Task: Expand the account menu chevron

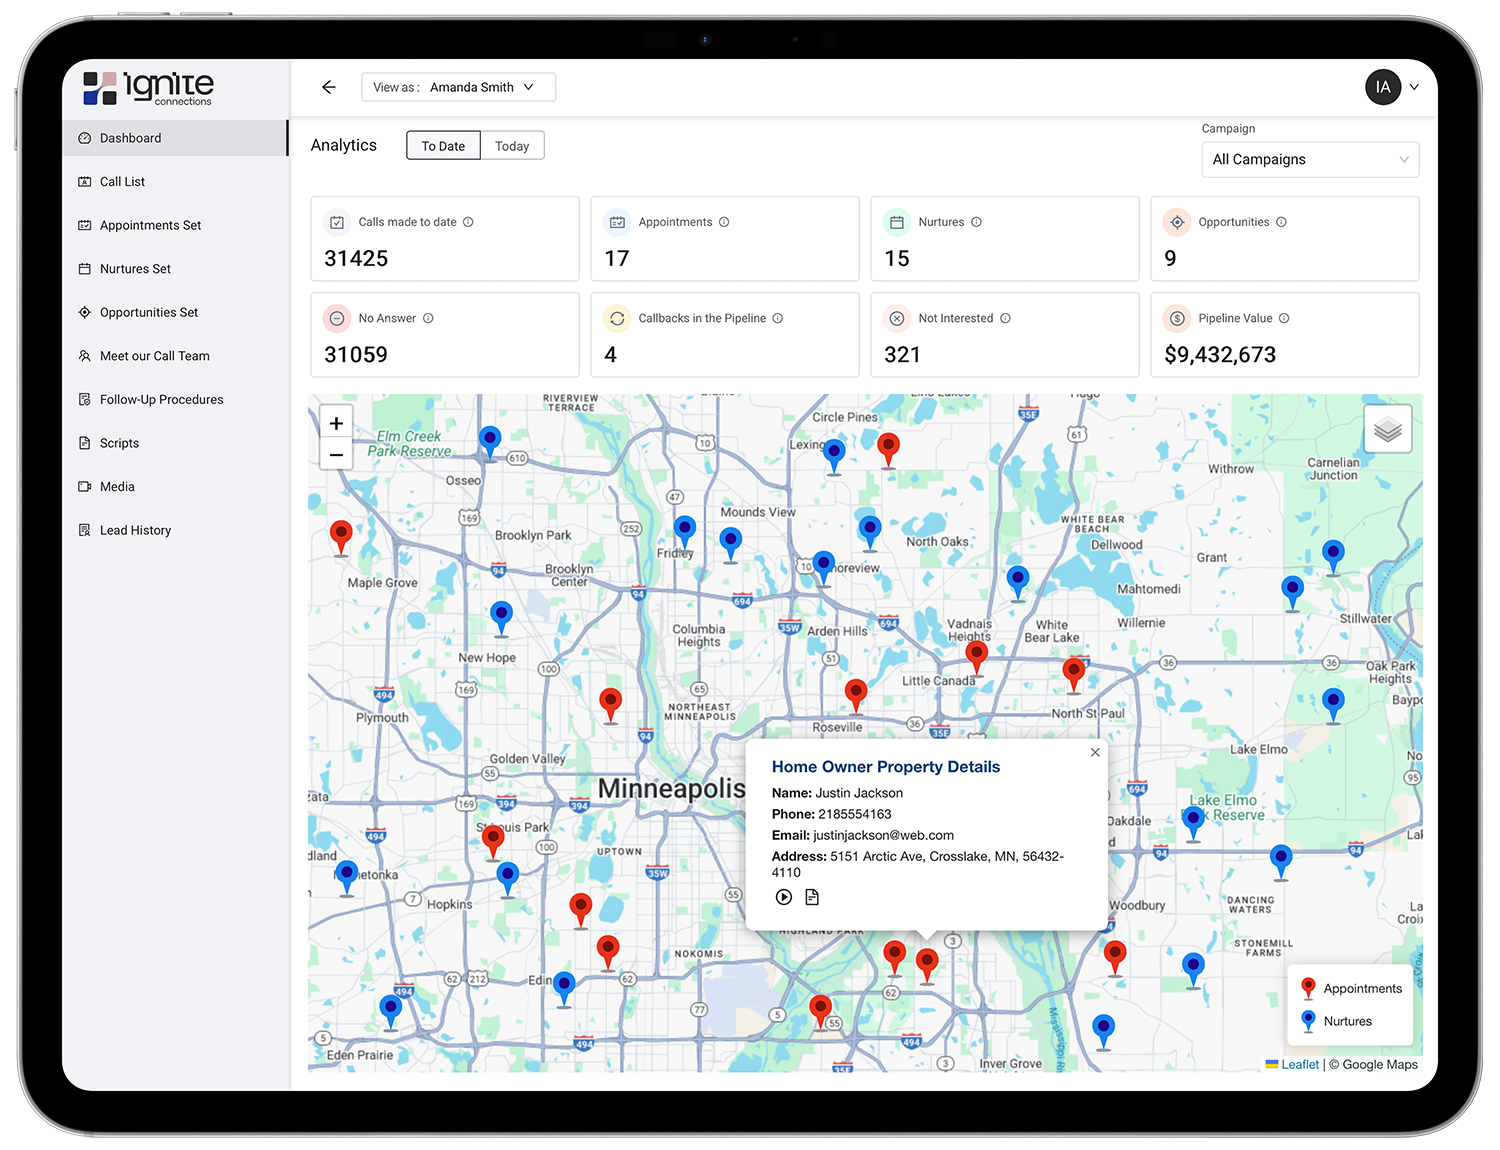Action: pyautogui.click(x=1414, y=87)
